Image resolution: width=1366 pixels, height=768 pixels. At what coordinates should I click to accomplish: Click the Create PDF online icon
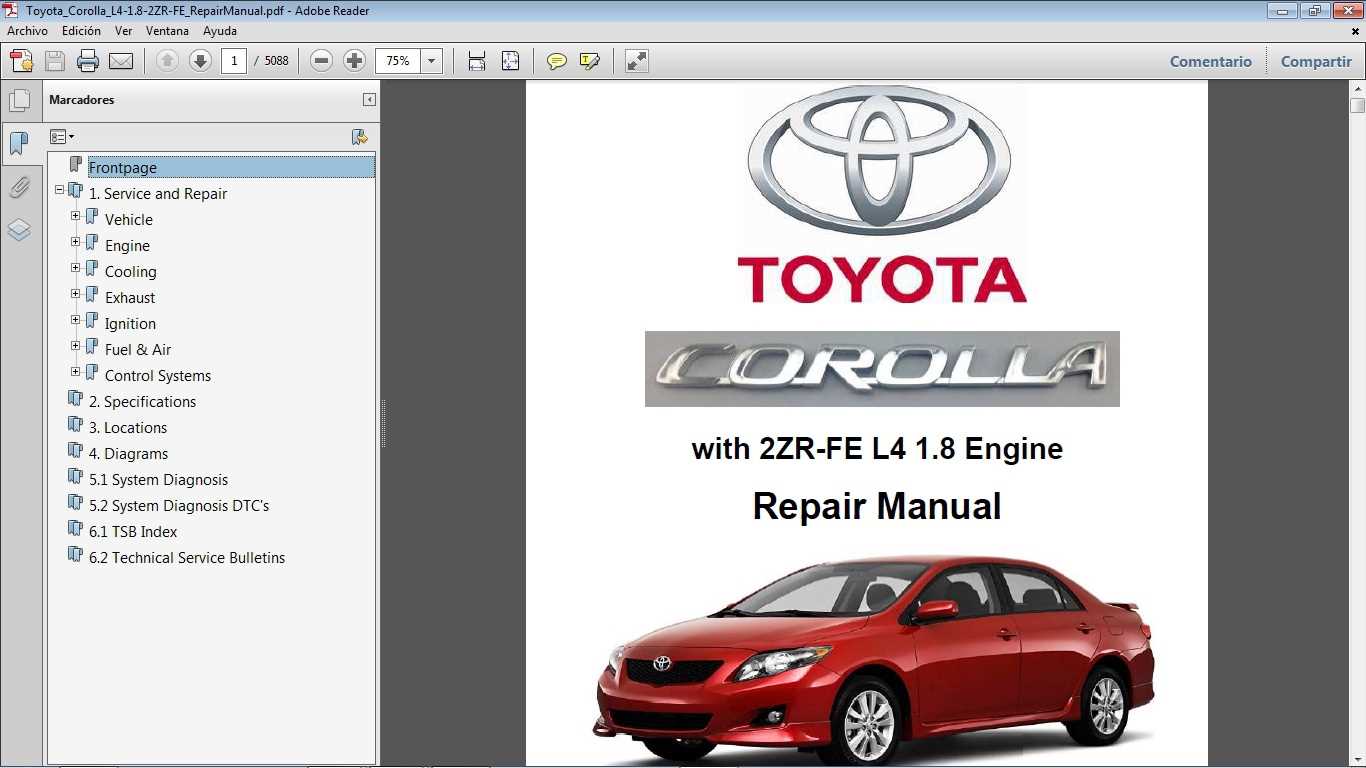21,61
